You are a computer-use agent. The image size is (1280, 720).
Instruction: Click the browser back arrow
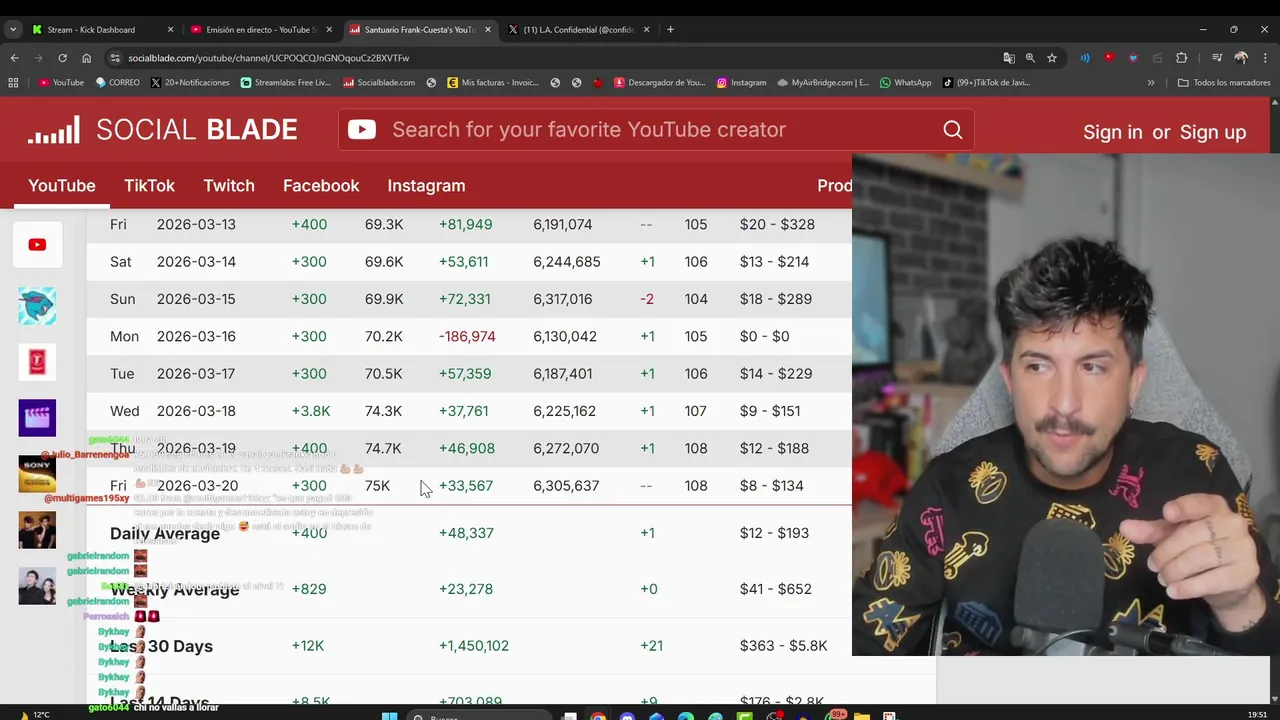[x=14, y=58]
